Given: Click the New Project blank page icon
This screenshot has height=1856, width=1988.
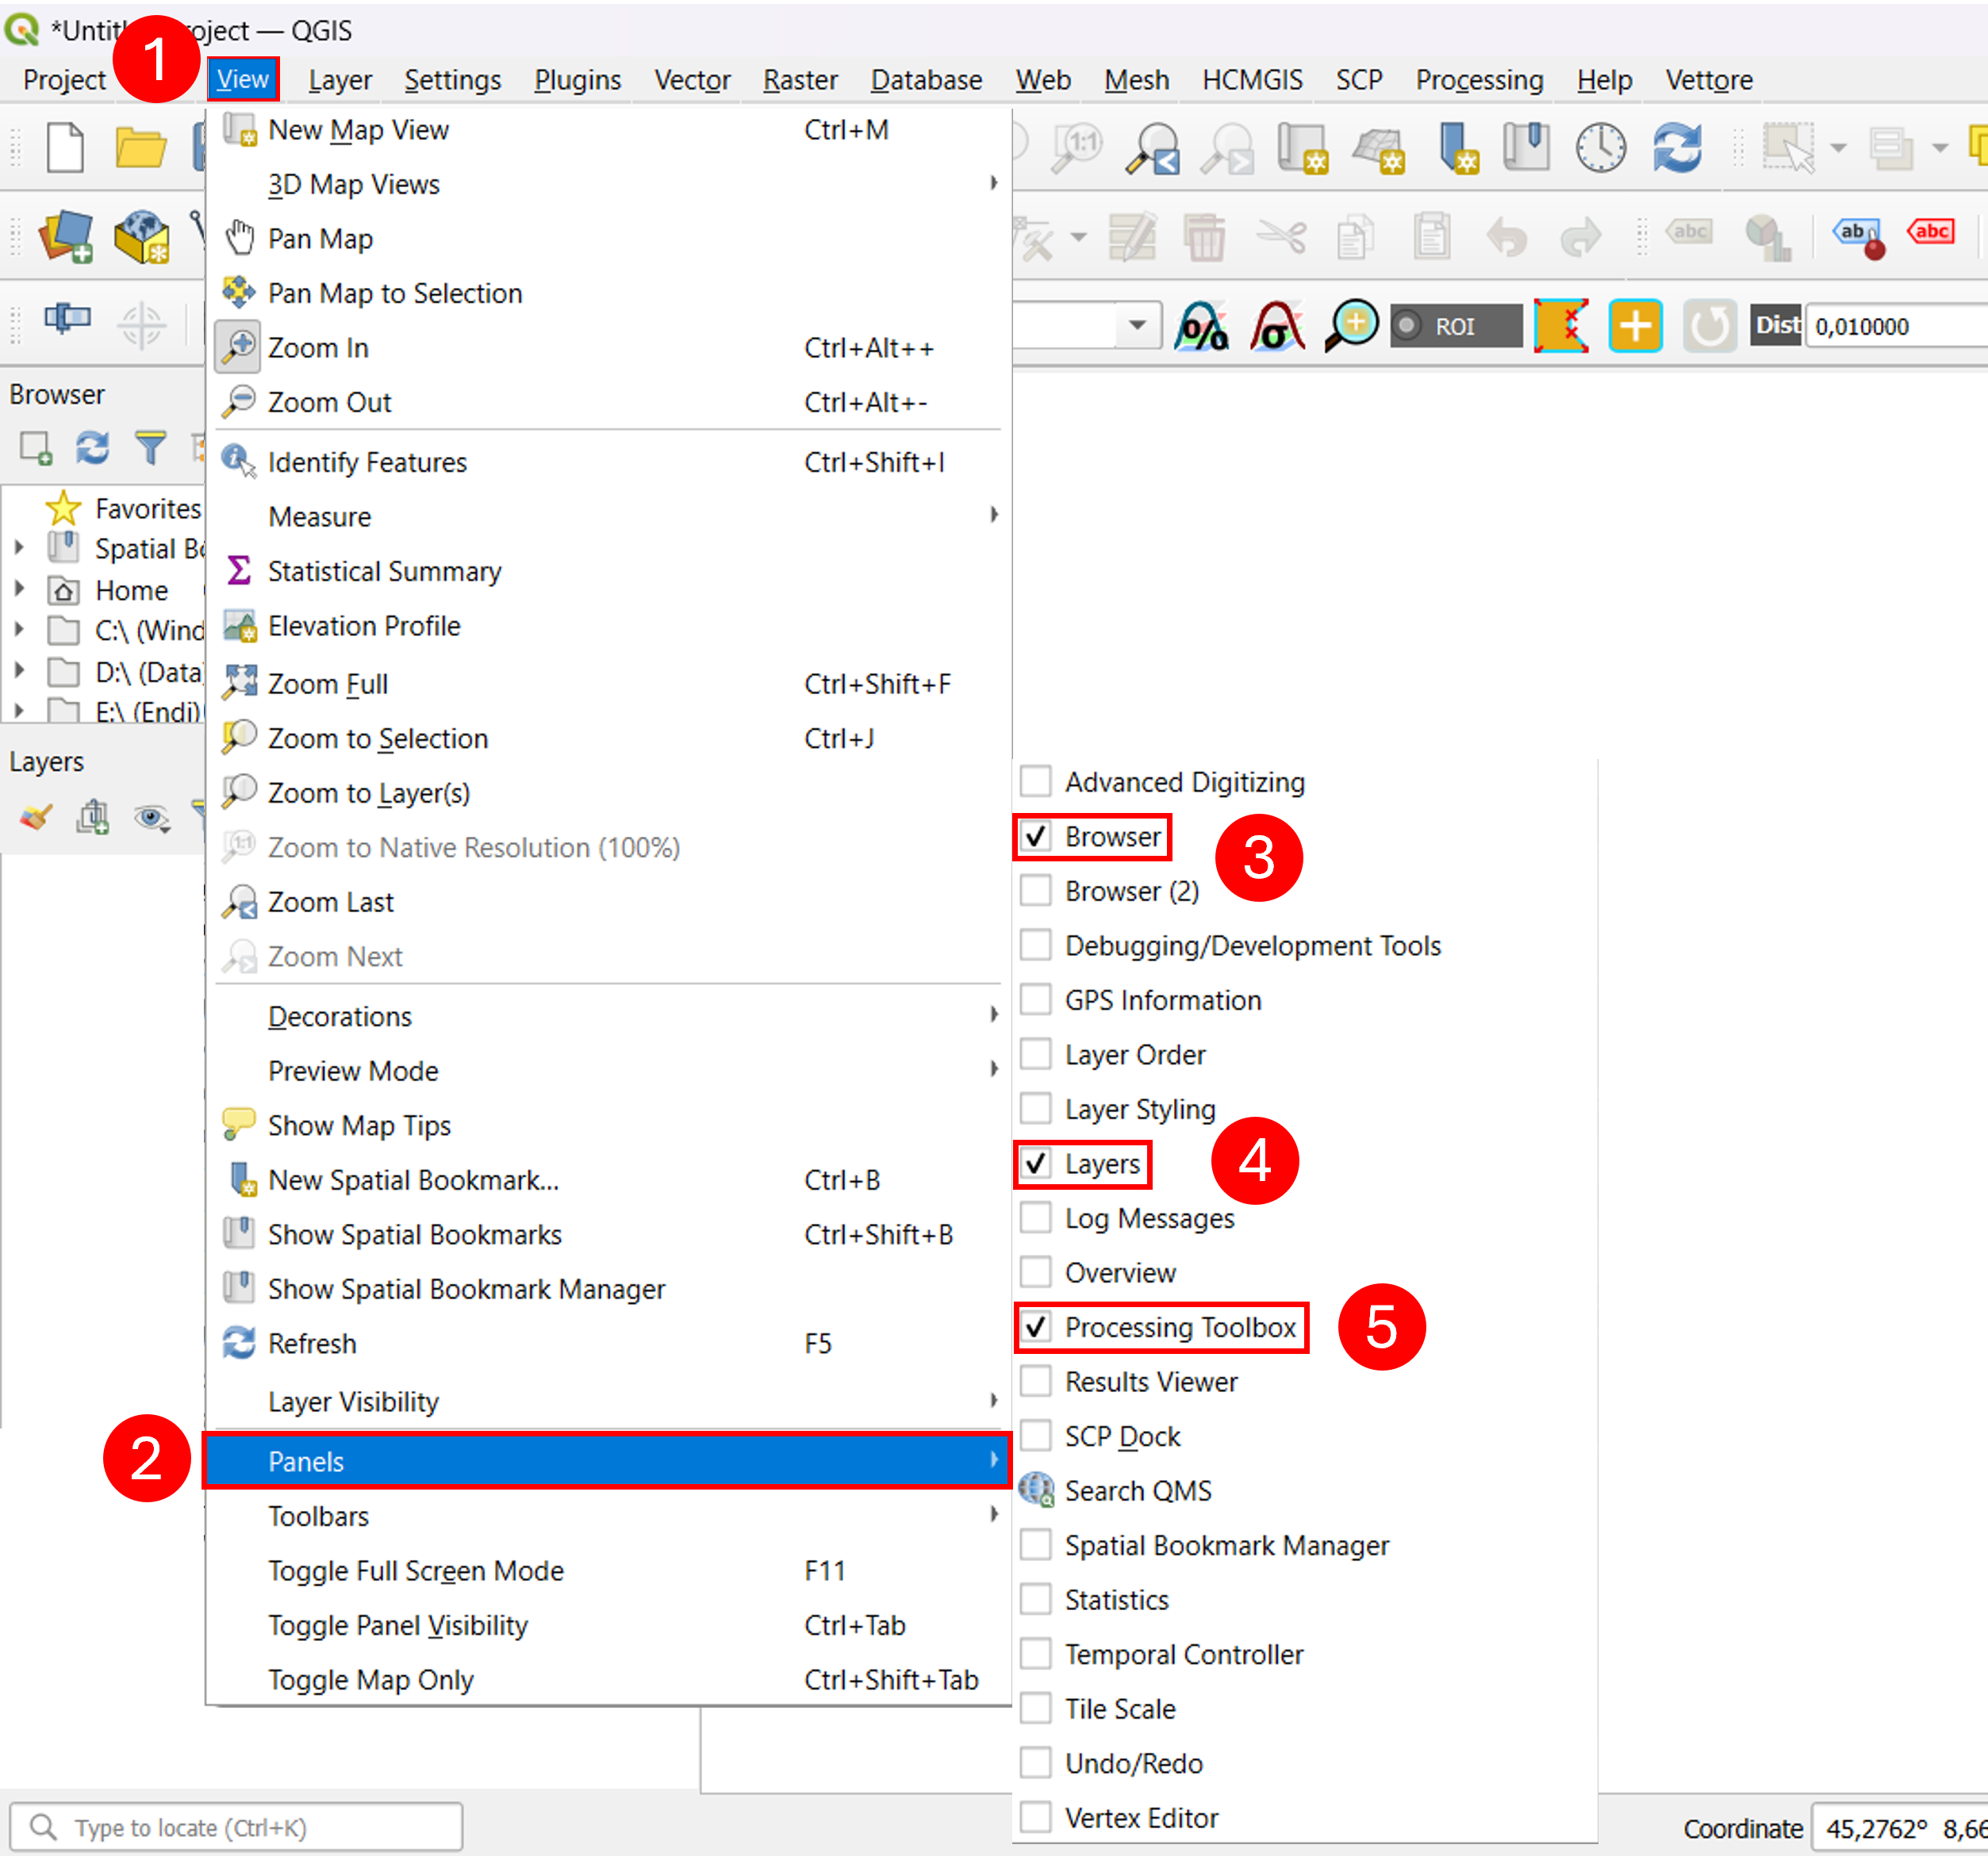Looking at the screenshot, I should [x=65, y=148].
